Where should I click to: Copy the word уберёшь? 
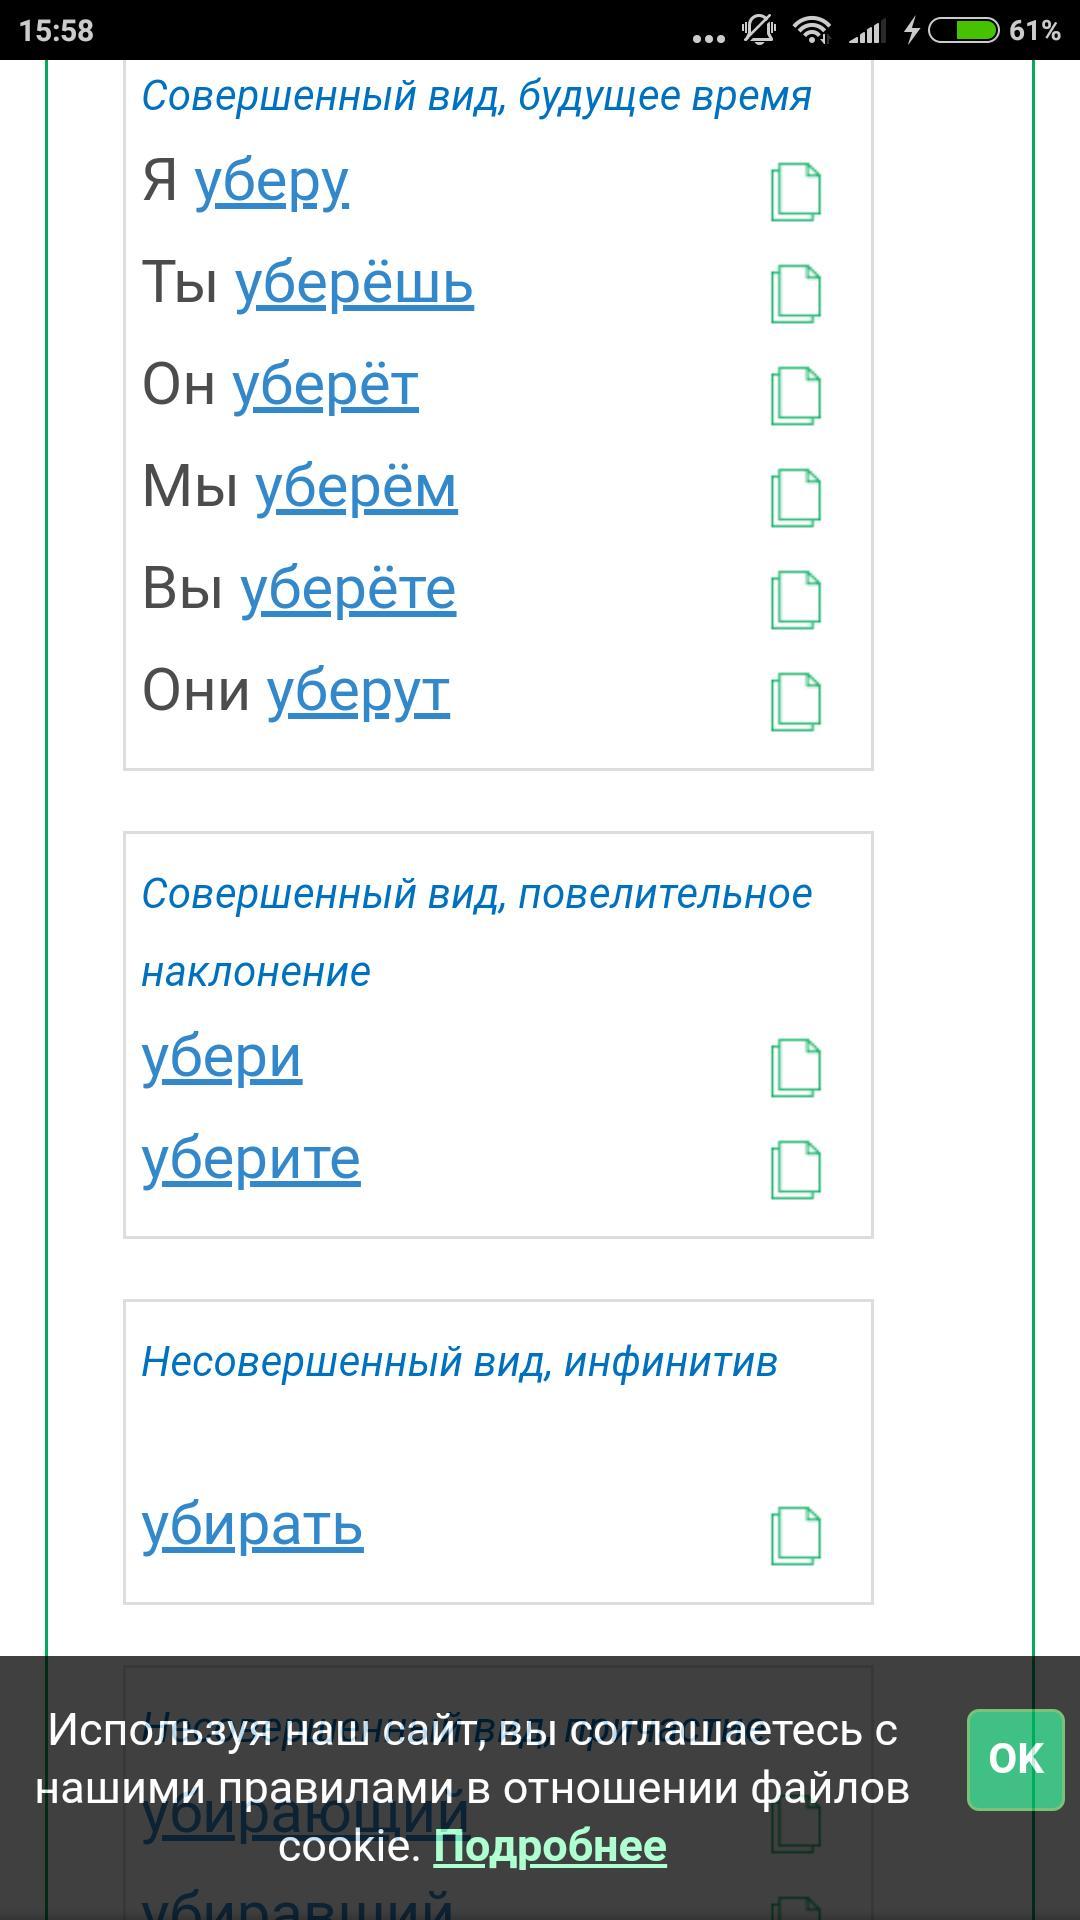click(796, 294)
